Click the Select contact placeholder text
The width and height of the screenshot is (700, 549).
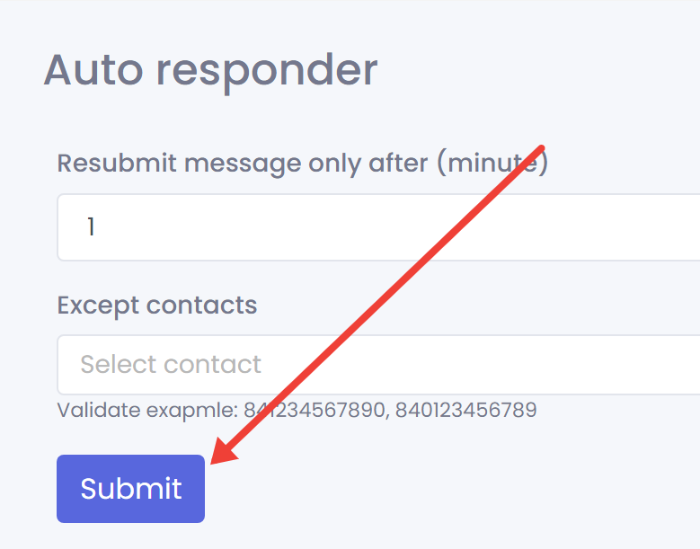pos(171,364)
